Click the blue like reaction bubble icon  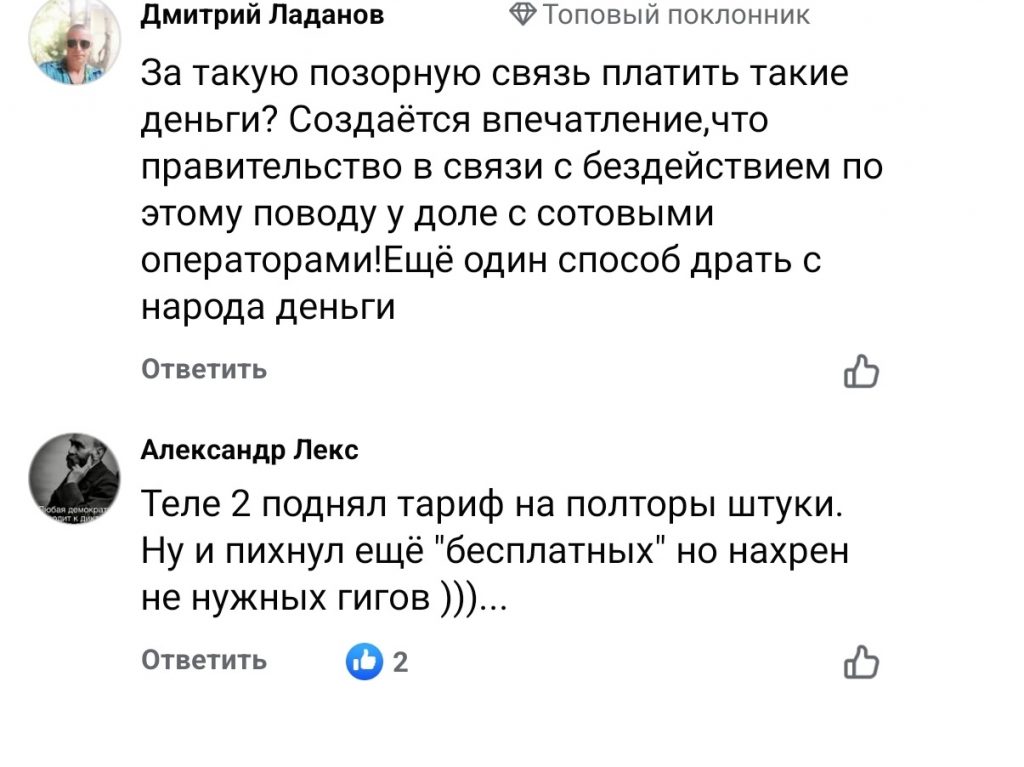pos(363,660)
